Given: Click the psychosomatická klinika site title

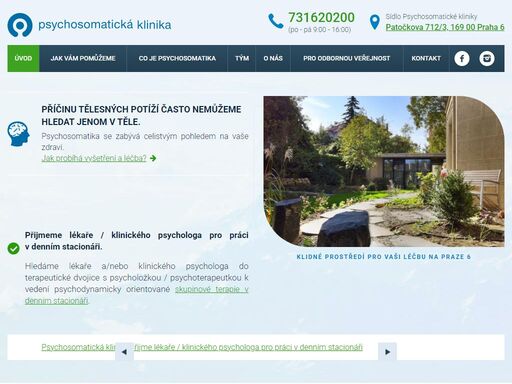Looking at the screenshot, I should click(x=105, y=25).
